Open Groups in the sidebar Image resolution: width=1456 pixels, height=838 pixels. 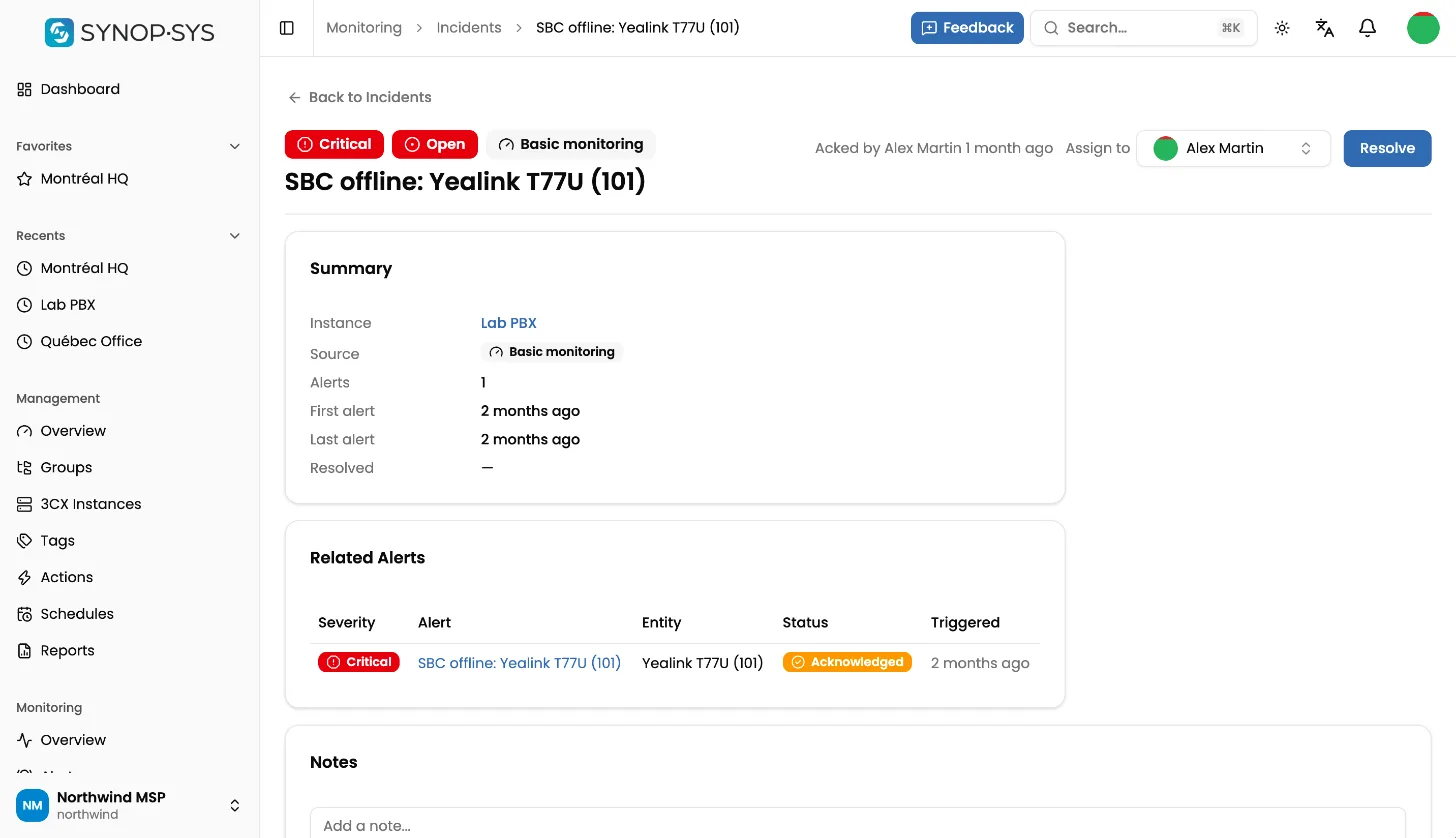pyautogui.click(x=66, y=468)
